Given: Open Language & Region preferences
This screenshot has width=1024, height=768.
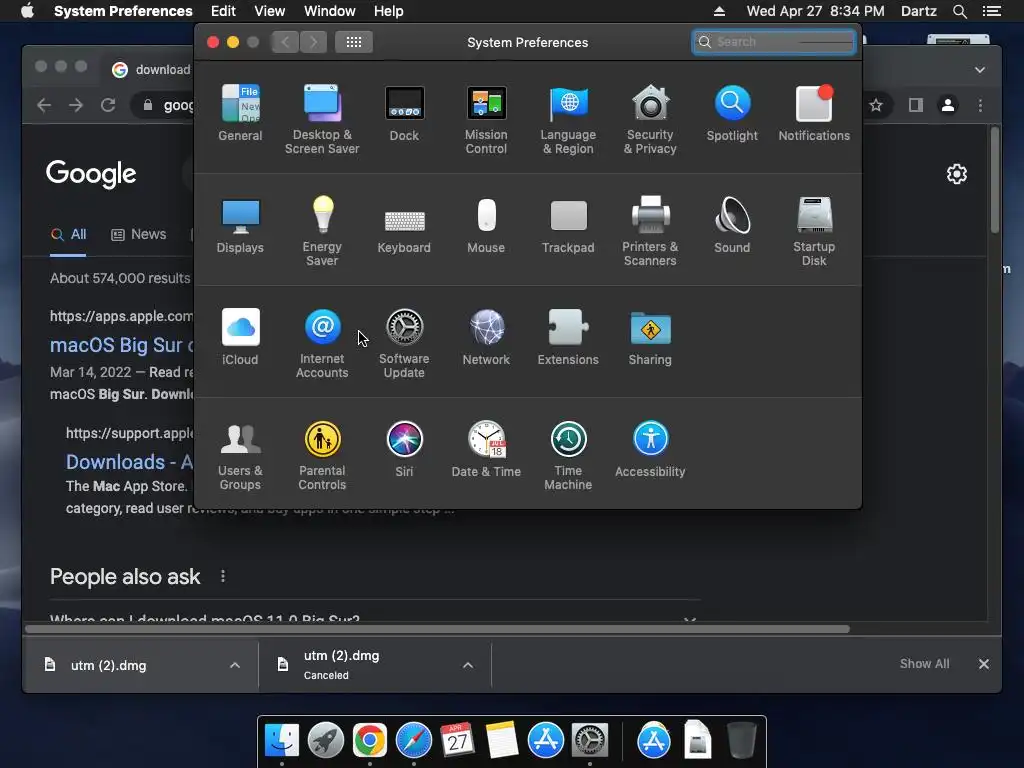Looking at the screenshot, I should 568,120.
